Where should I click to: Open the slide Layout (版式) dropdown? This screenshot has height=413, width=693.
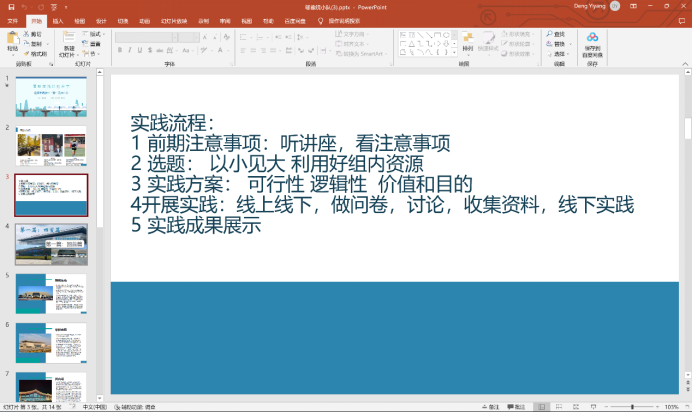pyautogui.click(x=94, y=34)
